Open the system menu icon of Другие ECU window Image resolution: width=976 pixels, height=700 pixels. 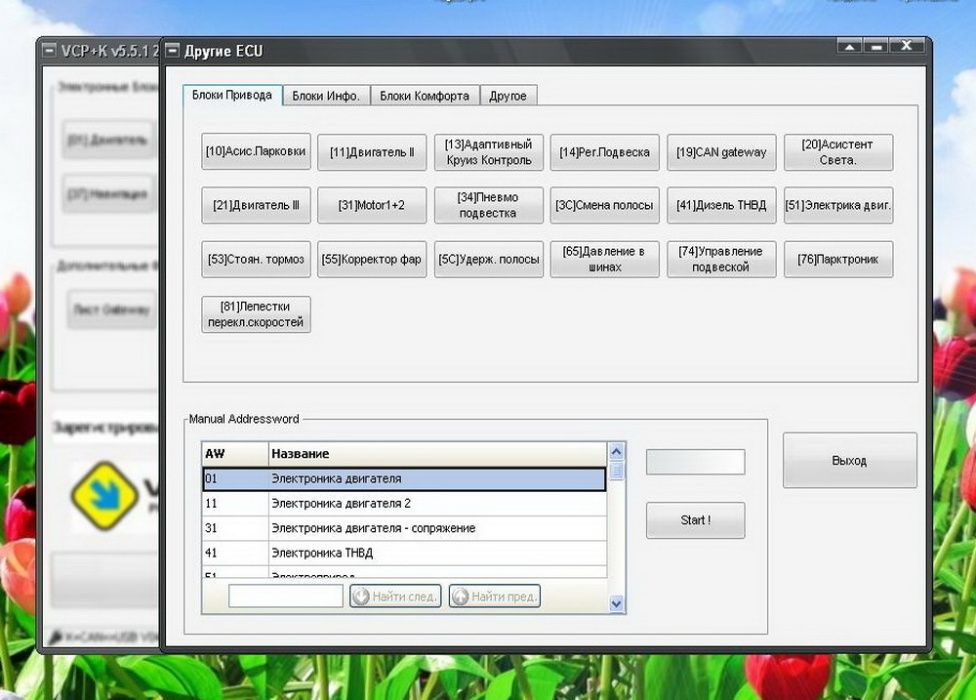[x=172, y=50]
